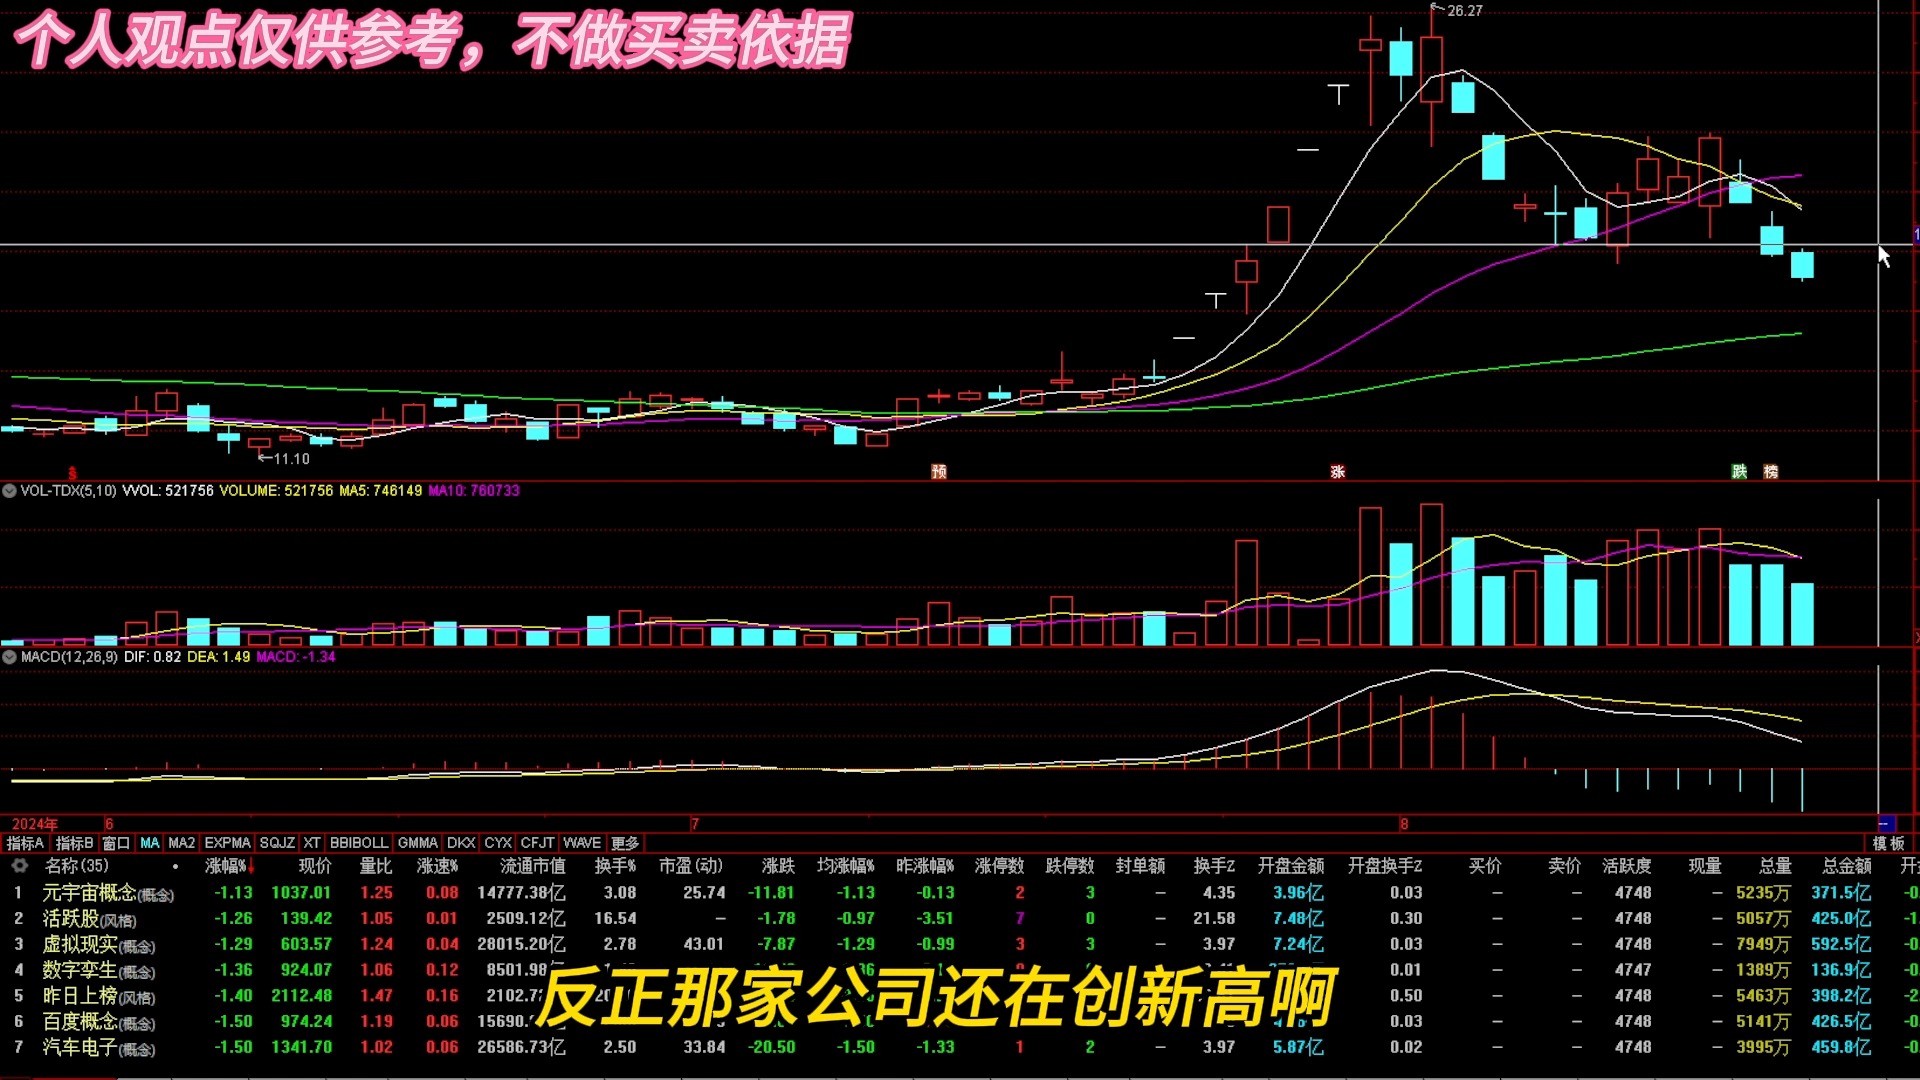Sort by 量比 column header
Viewport: 1920px width, 1080px height.
(x=376, y=866)
